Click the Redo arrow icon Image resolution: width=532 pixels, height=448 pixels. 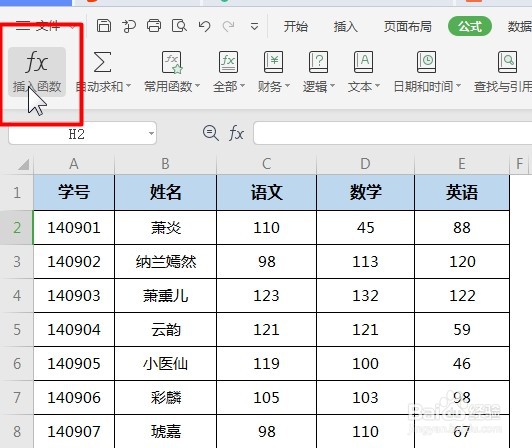(x=229, y=26)
